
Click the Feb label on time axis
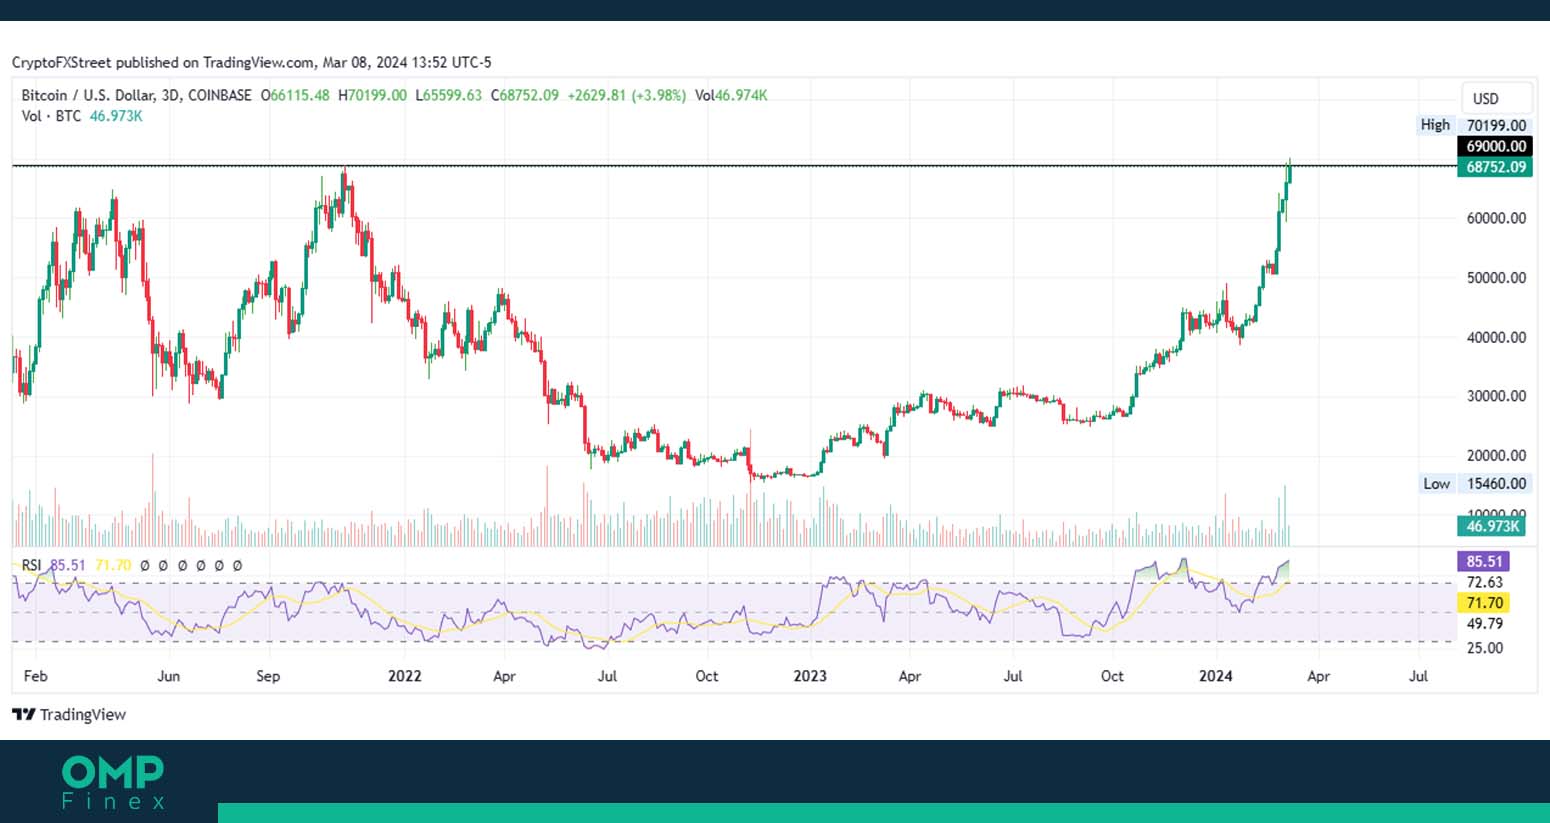point(35,676)
